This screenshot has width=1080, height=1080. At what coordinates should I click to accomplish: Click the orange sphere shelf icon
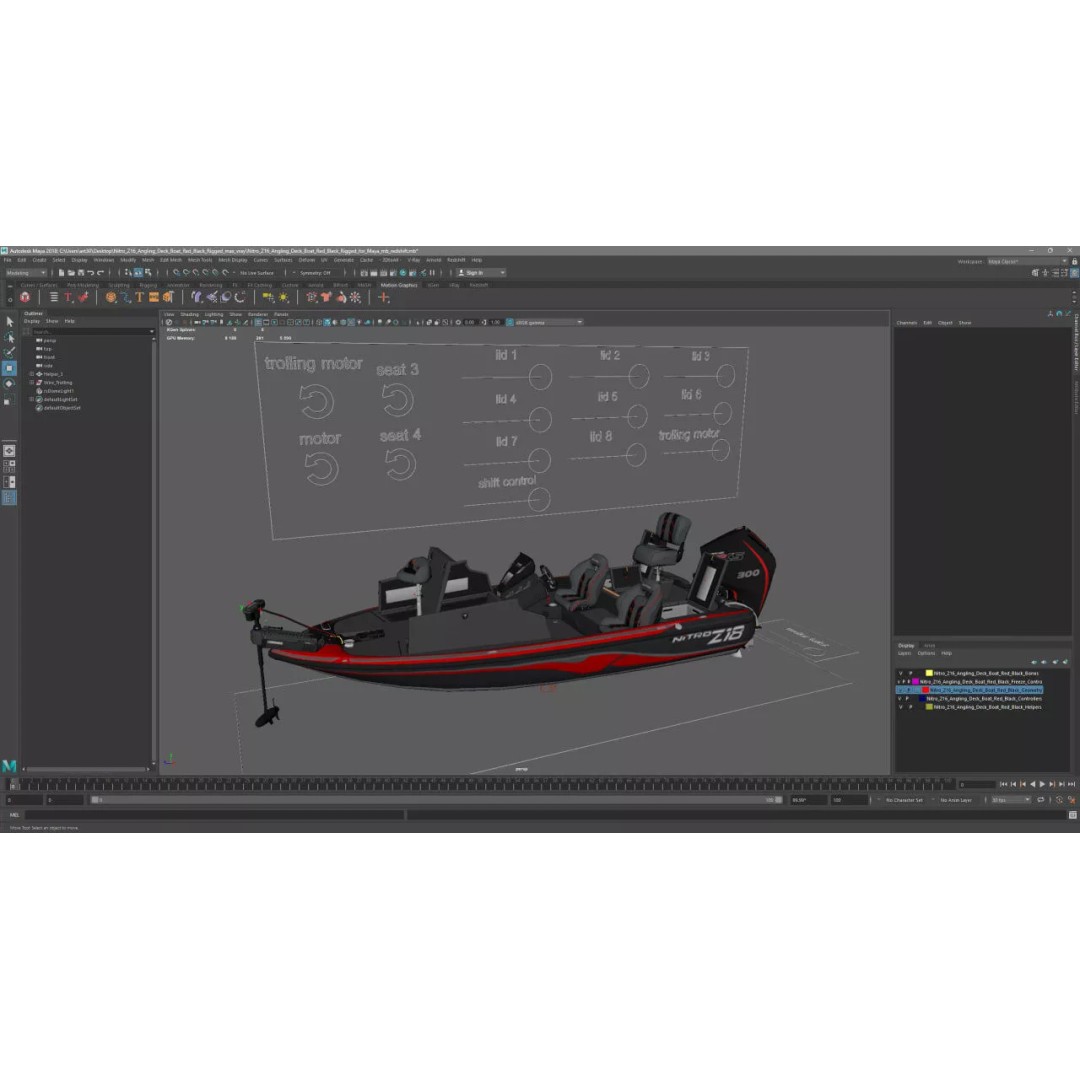pyautogui.click(x=111, y=298)
